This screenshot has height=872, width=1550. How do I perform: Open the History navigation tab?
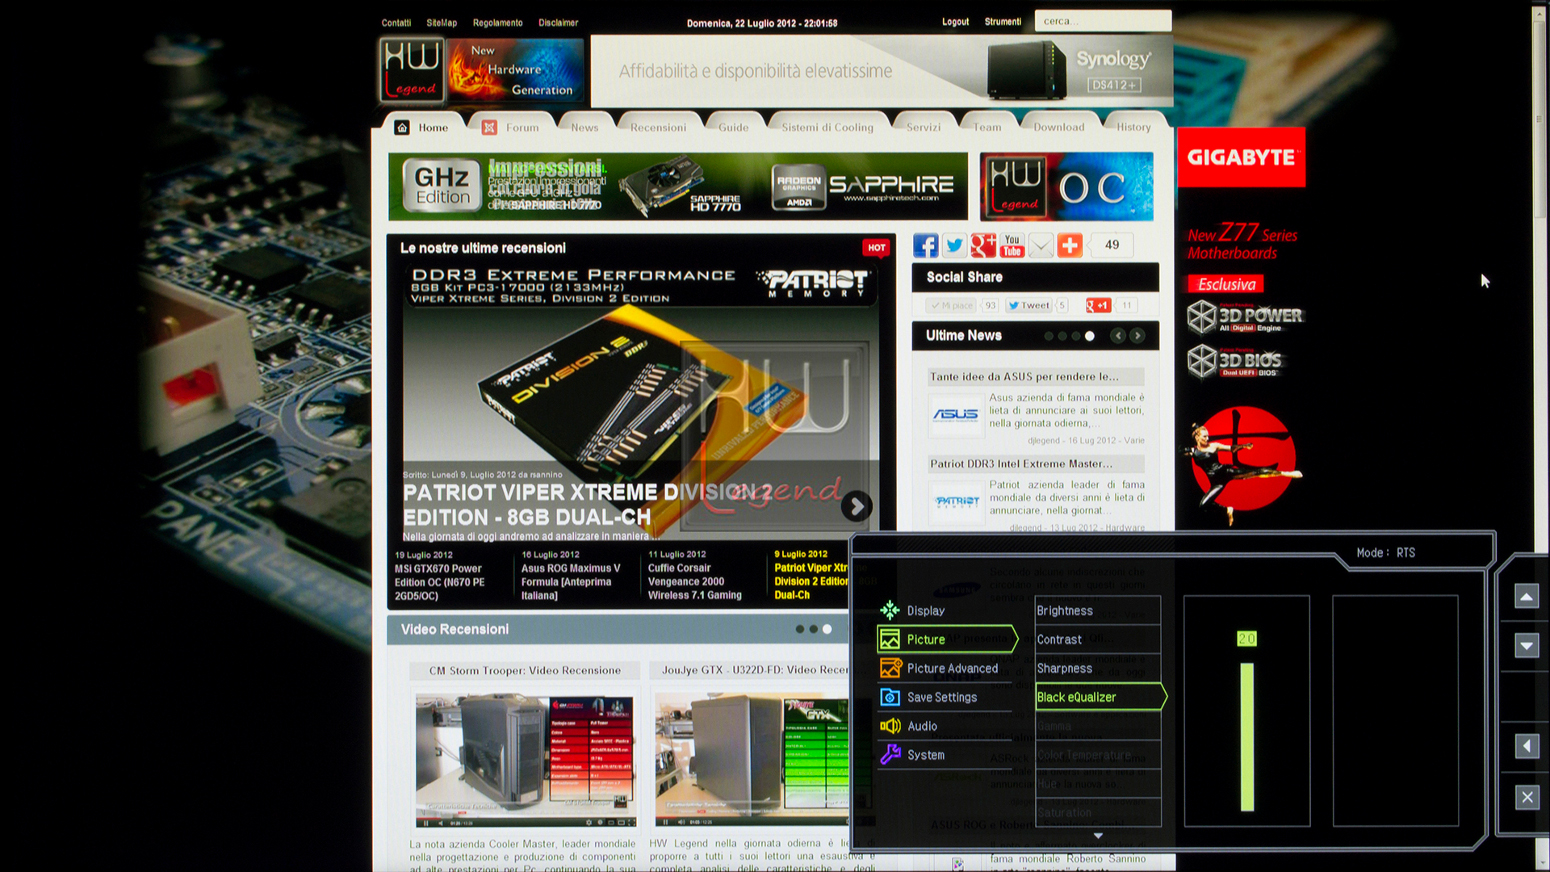[x=1133, y=127]
